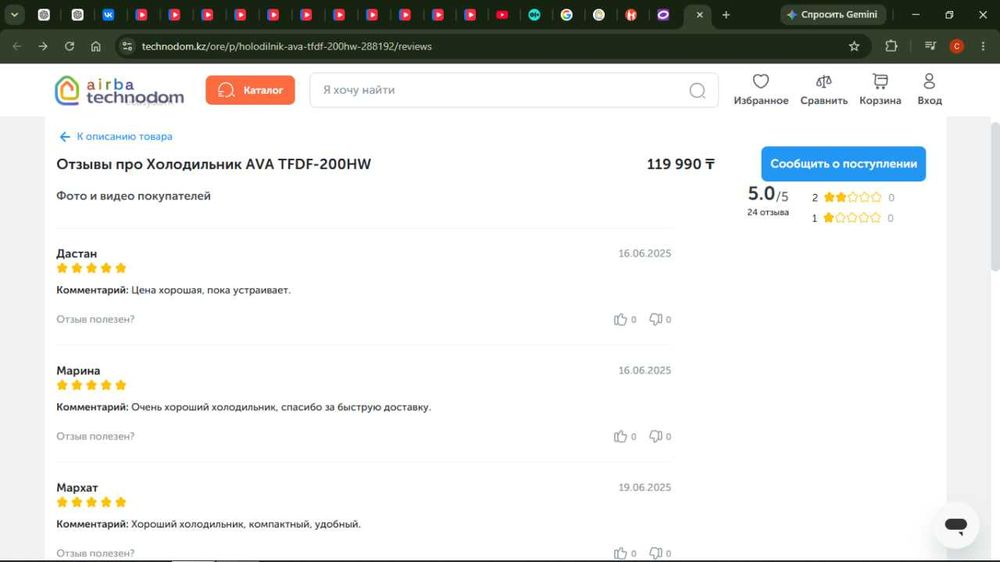1000x562 pixels.
Task: Open the tab search dropdown arrow
Action: coord(14,15)
